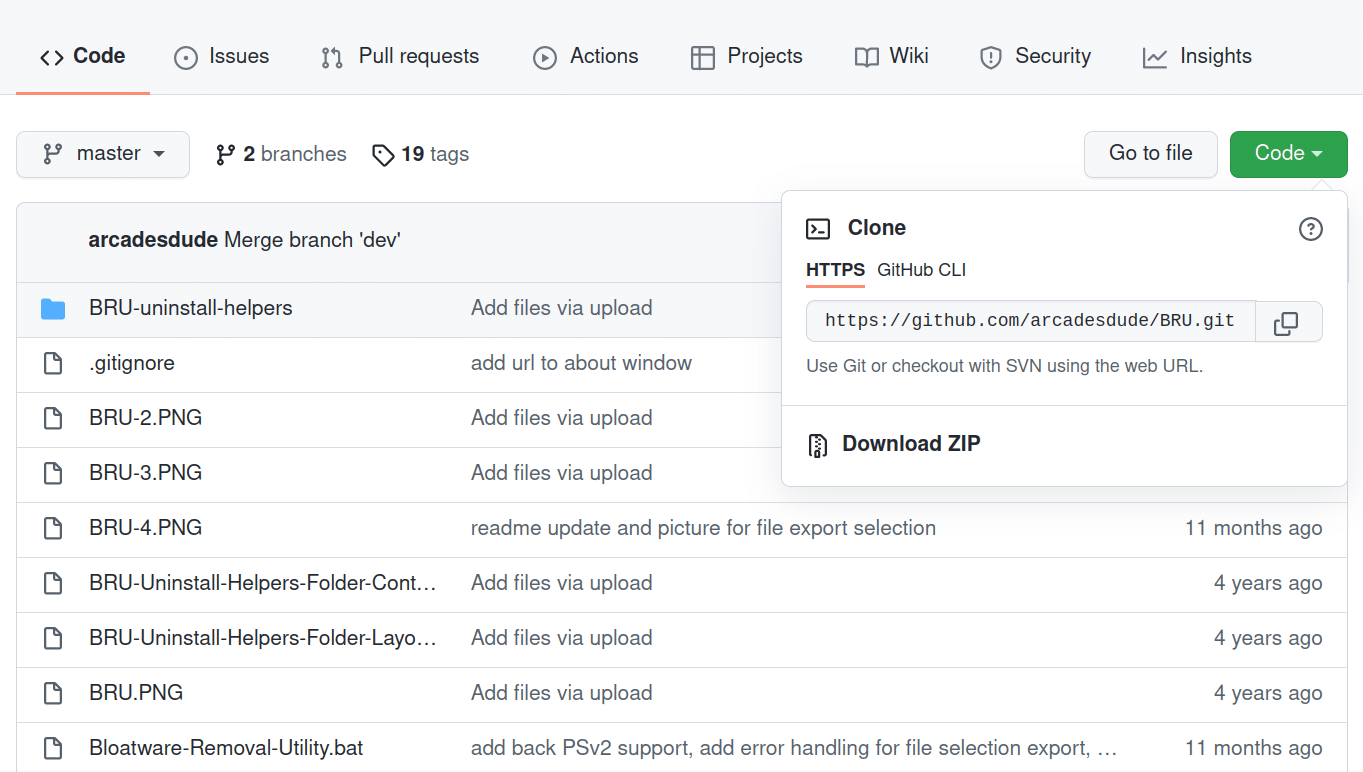The width and height of the screenshot is (1363, 772).
Task: Open 'Add files via upload' commit for BRU-2.PNG
Action: point(561,418)
